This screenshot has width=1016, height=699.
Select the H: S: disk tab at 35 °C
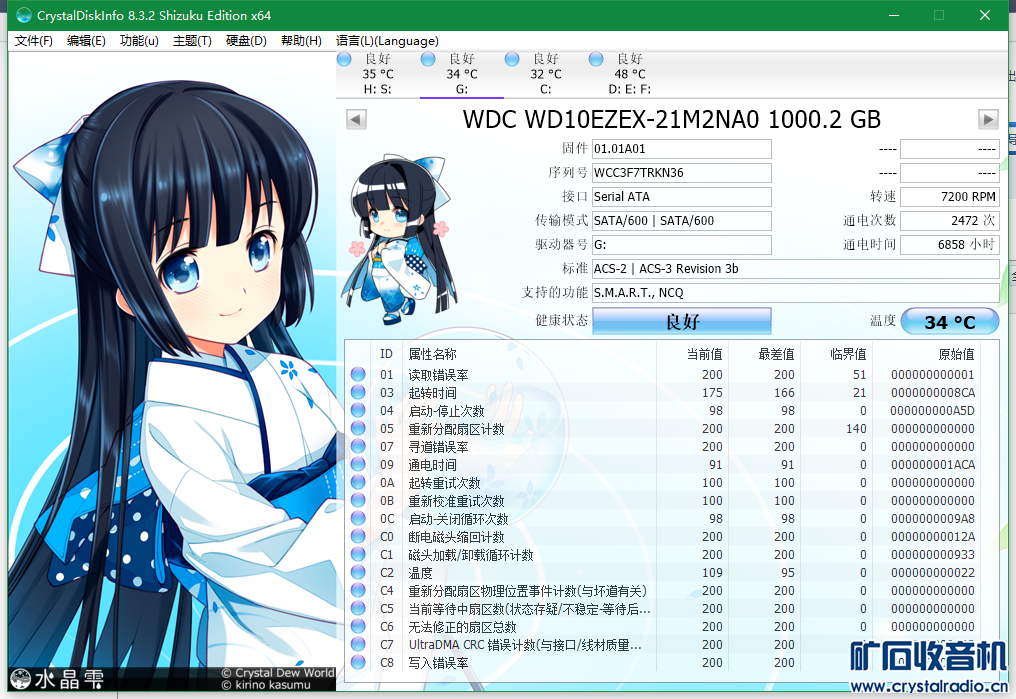[378, 74]
